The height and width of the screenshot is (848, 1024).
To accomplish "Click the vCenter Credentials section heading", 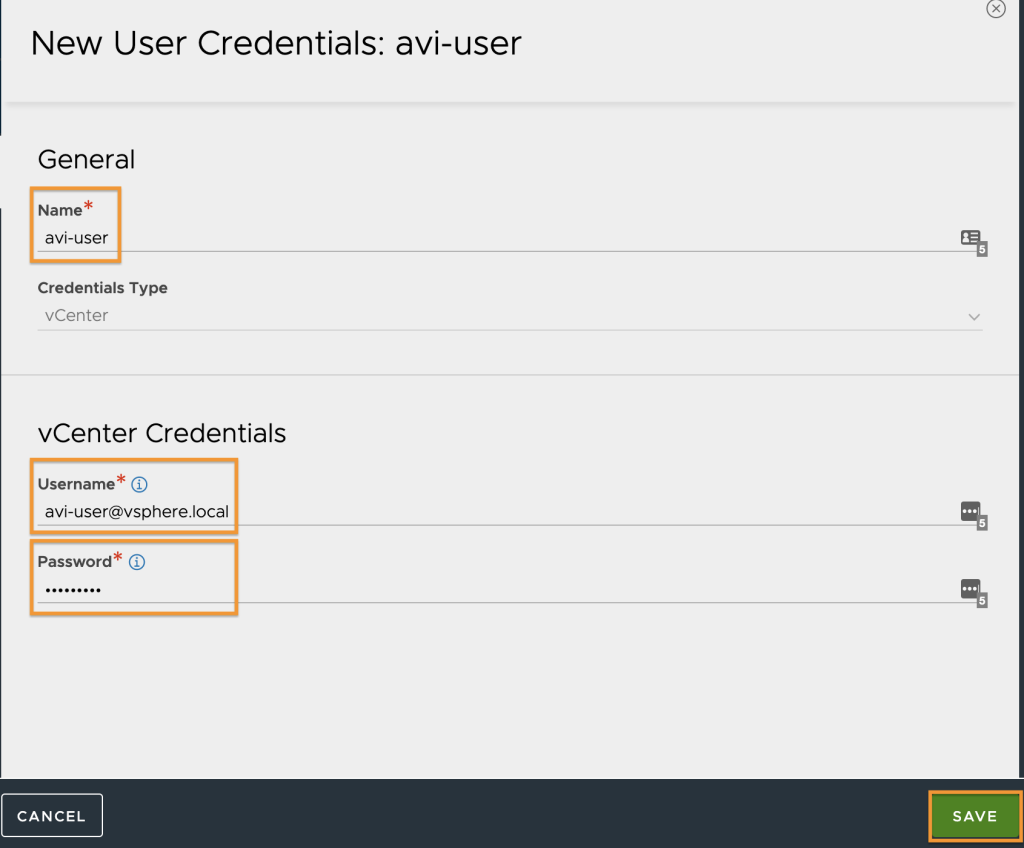I will [x=162, y=433].
